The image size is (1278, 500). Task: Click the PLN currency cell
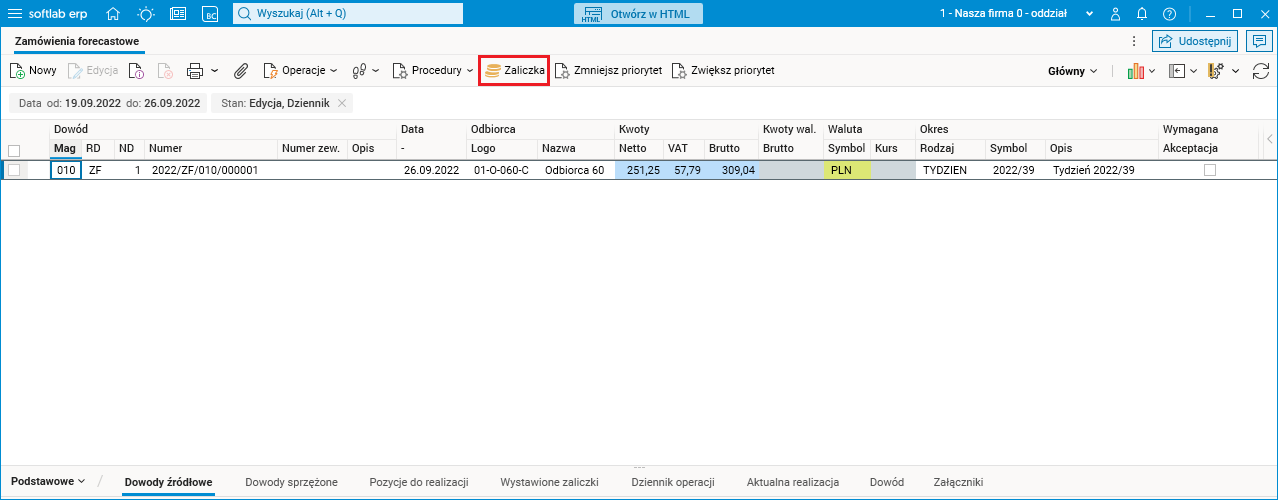847,170
